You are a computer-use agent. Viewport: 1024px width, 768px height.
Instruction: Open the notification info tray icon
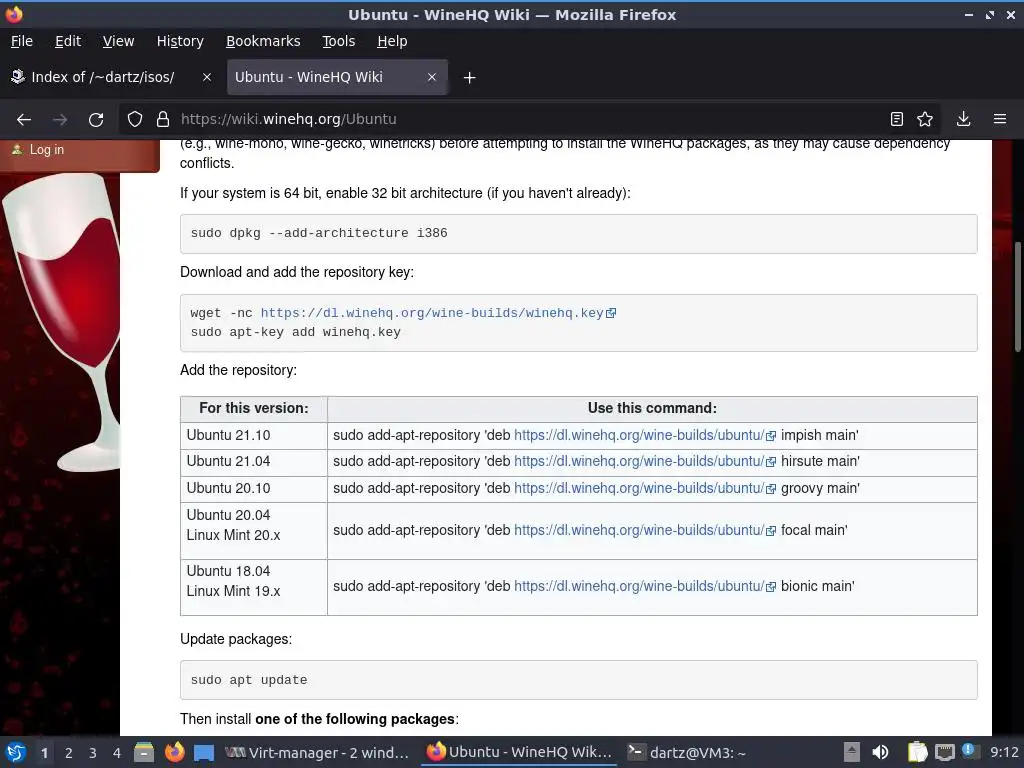[969, 751]
